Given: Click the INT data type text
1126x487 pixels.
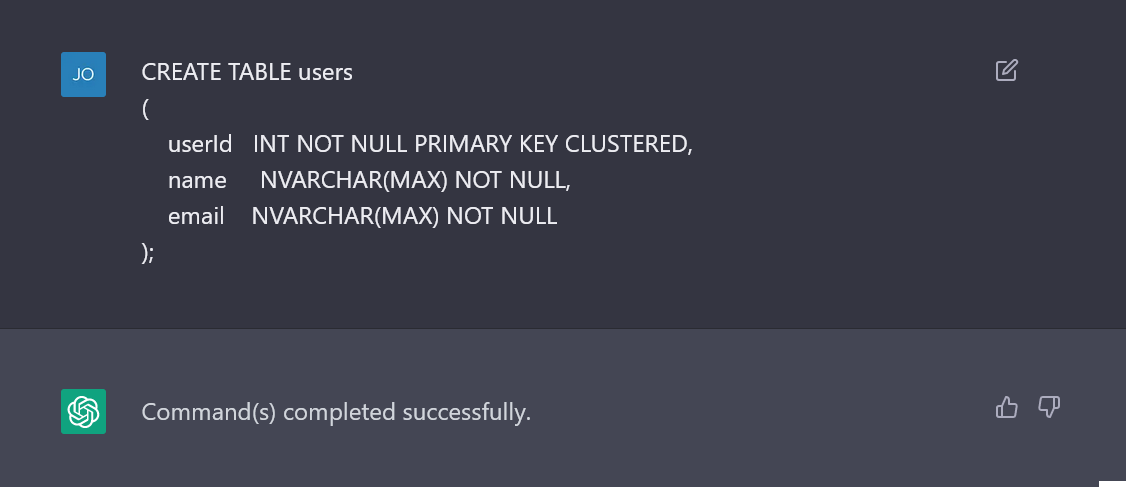Looking at the screenshot, I should click(x=272, y=144).
